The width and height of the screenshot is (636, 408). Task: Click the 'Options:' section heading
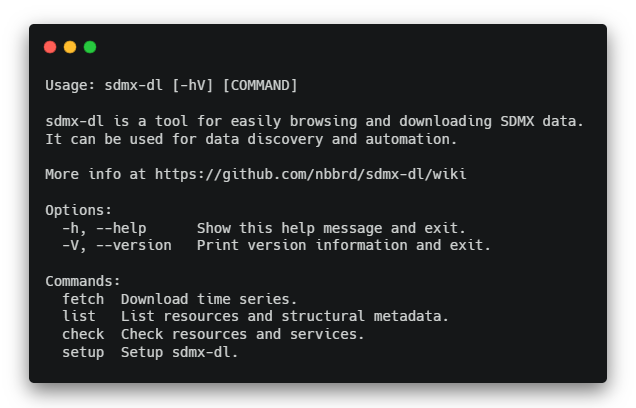pyautogui.click(x=79, y=210)
